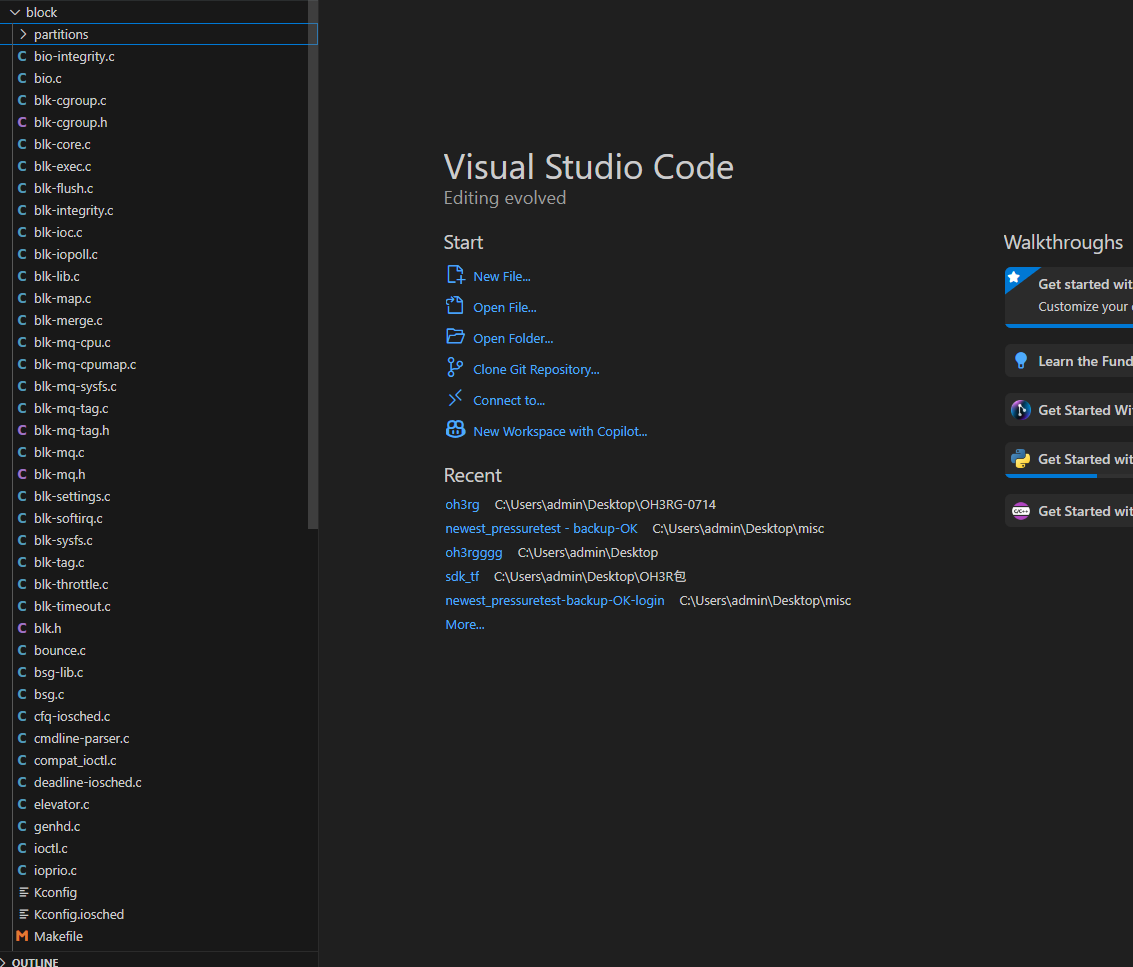Open the Customize your editor walkthrough card

tap(1069, 298)
